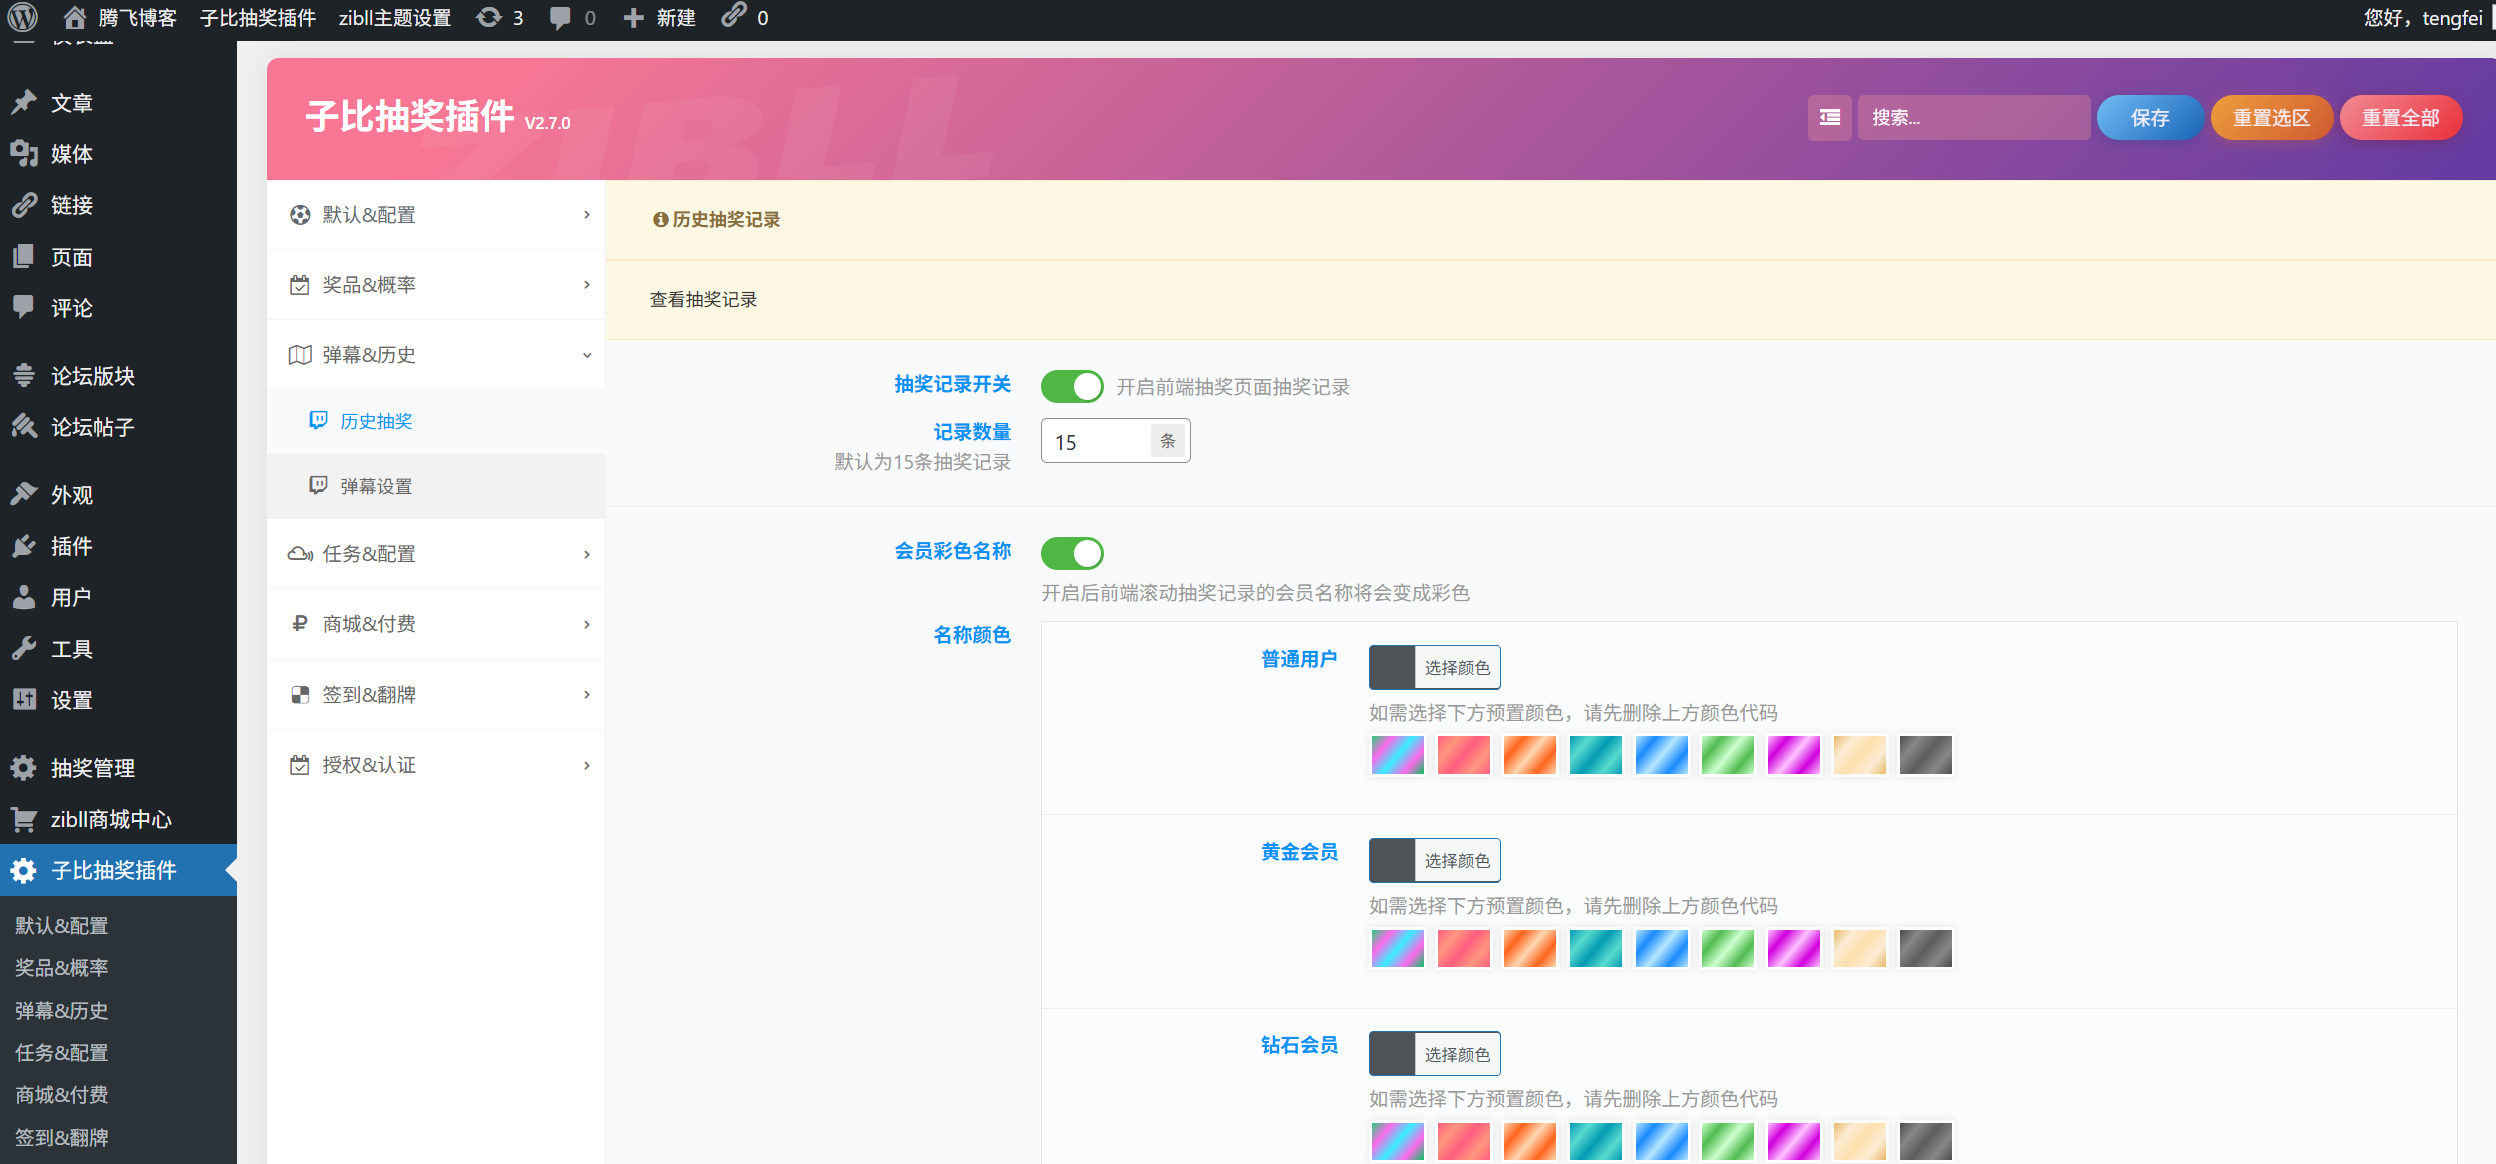2496x1164 pixels.
Task: Toggle the 会员彩色名称 switch
Action: coord(1072,553)
